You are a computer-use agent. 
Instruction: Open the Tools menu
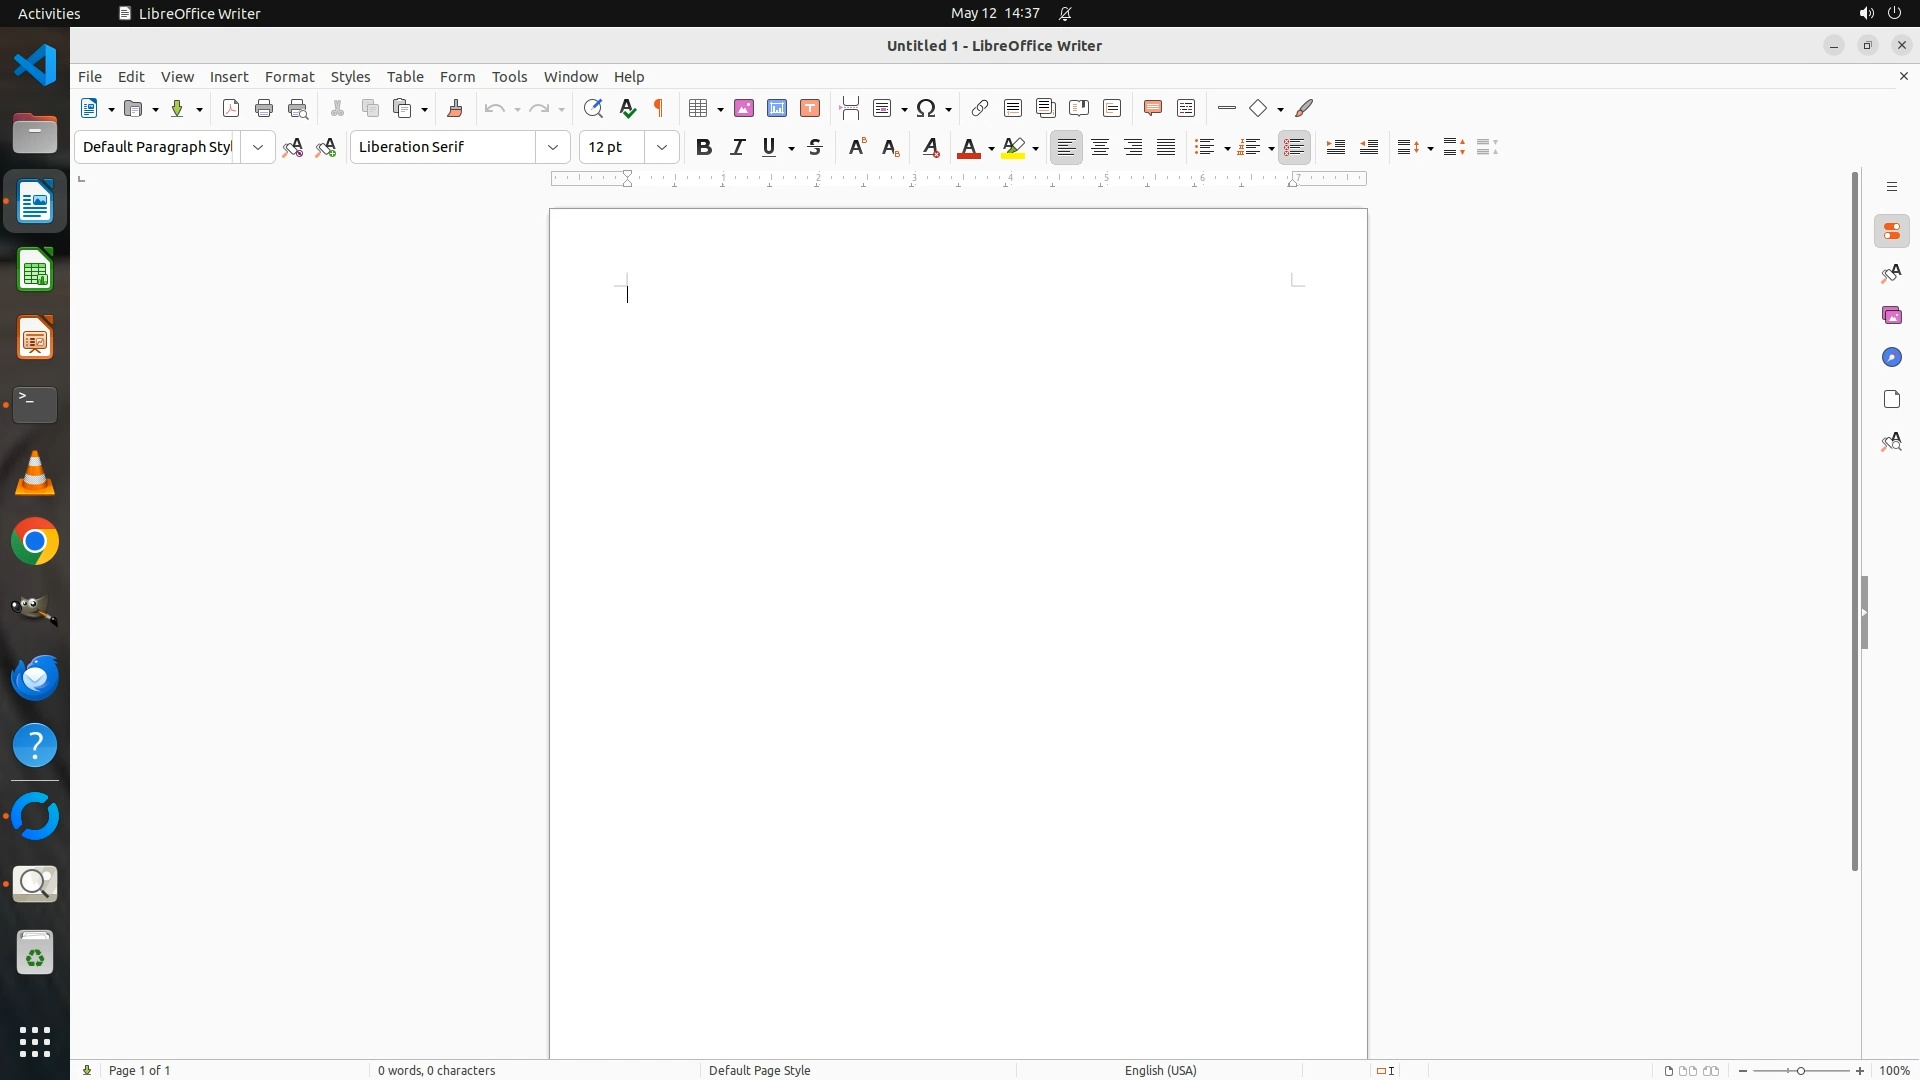[509, 77]
